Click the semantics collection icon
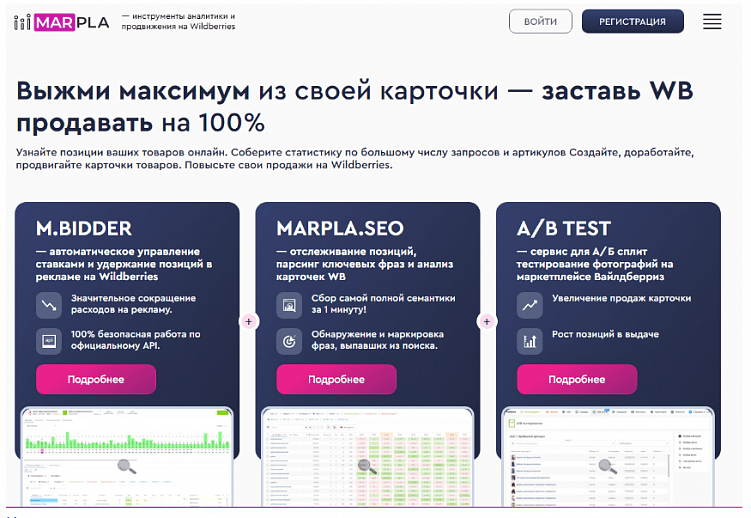751x518 pixels. (x=289, y=305)
